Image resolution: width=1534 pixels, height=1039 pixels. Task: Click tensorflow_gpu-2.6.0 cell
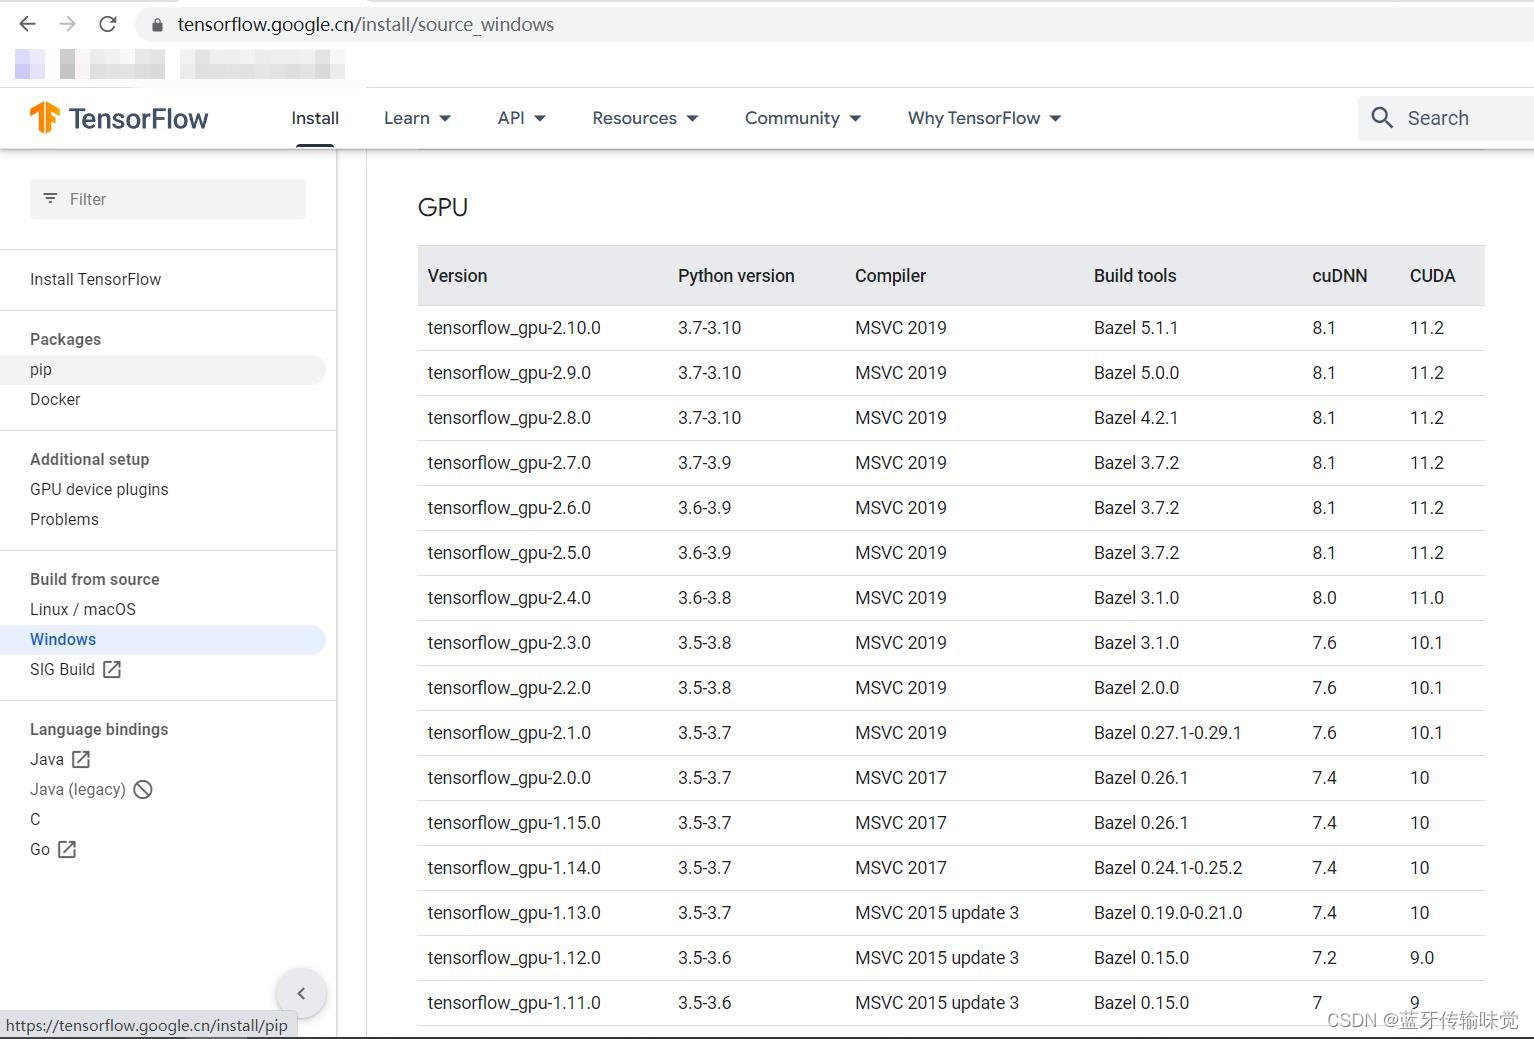point(509,508)
